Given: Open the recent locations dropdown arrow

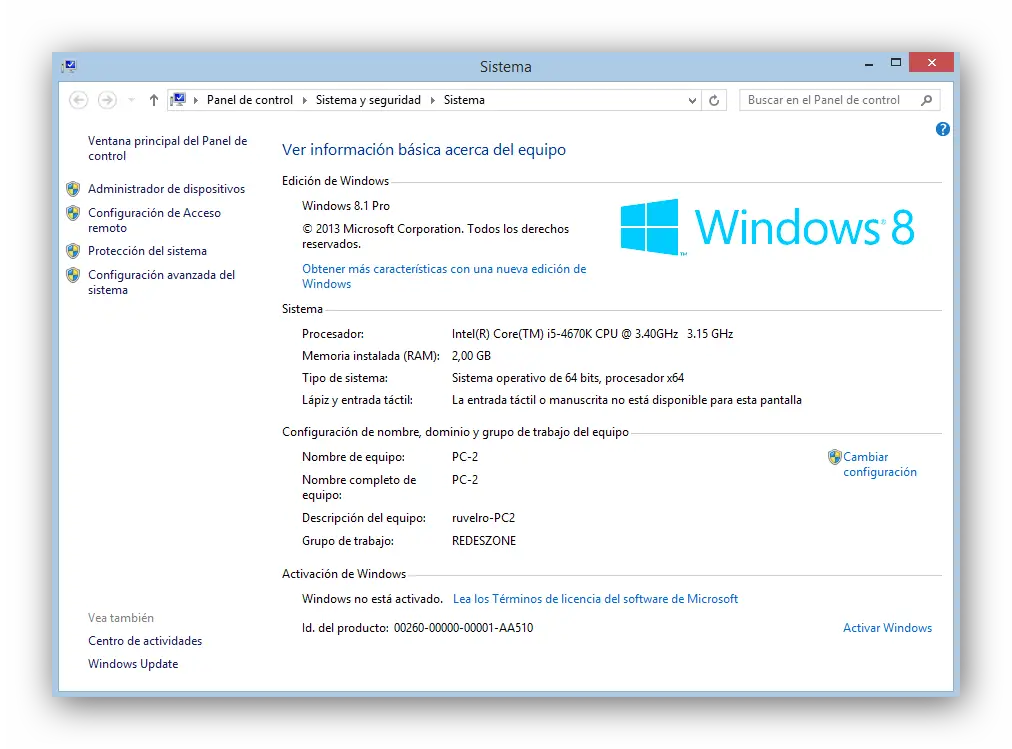Looking at the screenshot, I should pos(132,100).
